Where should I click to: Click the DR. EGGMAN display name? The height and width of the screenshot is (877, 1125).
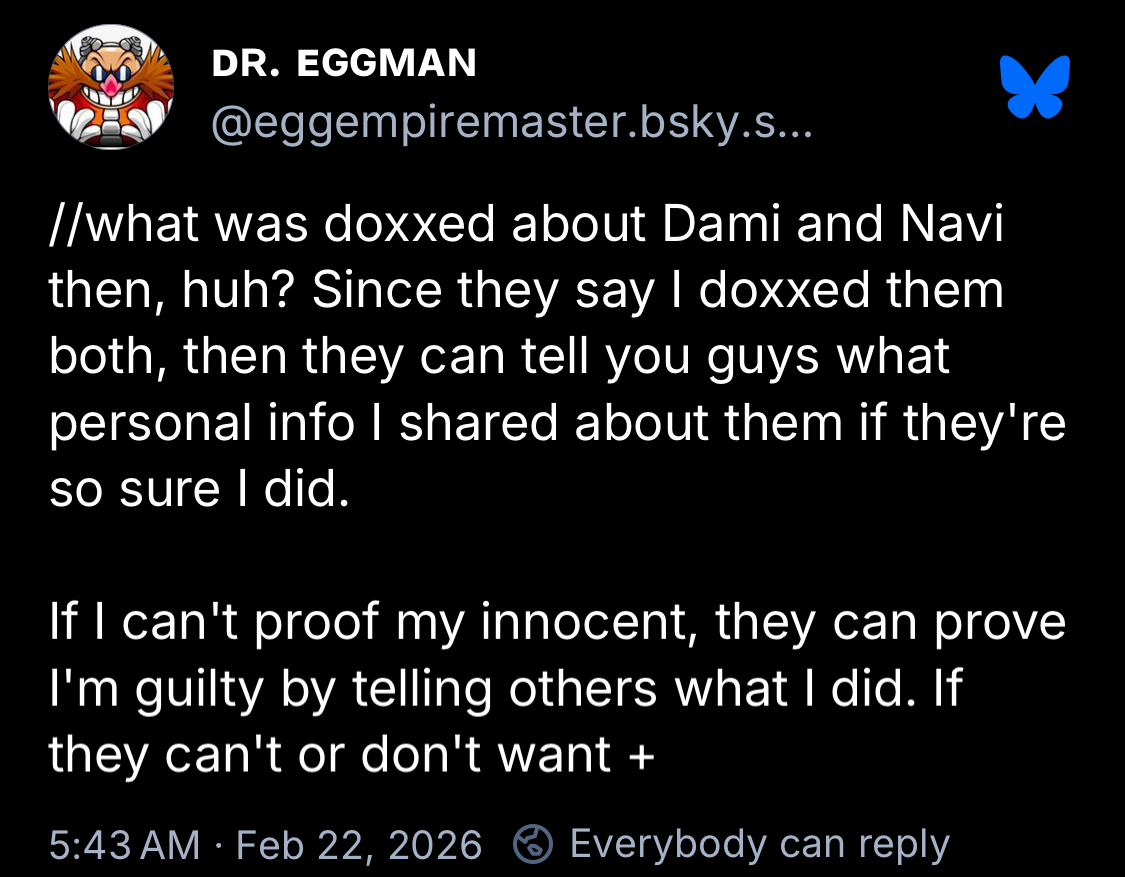point(344,64)
